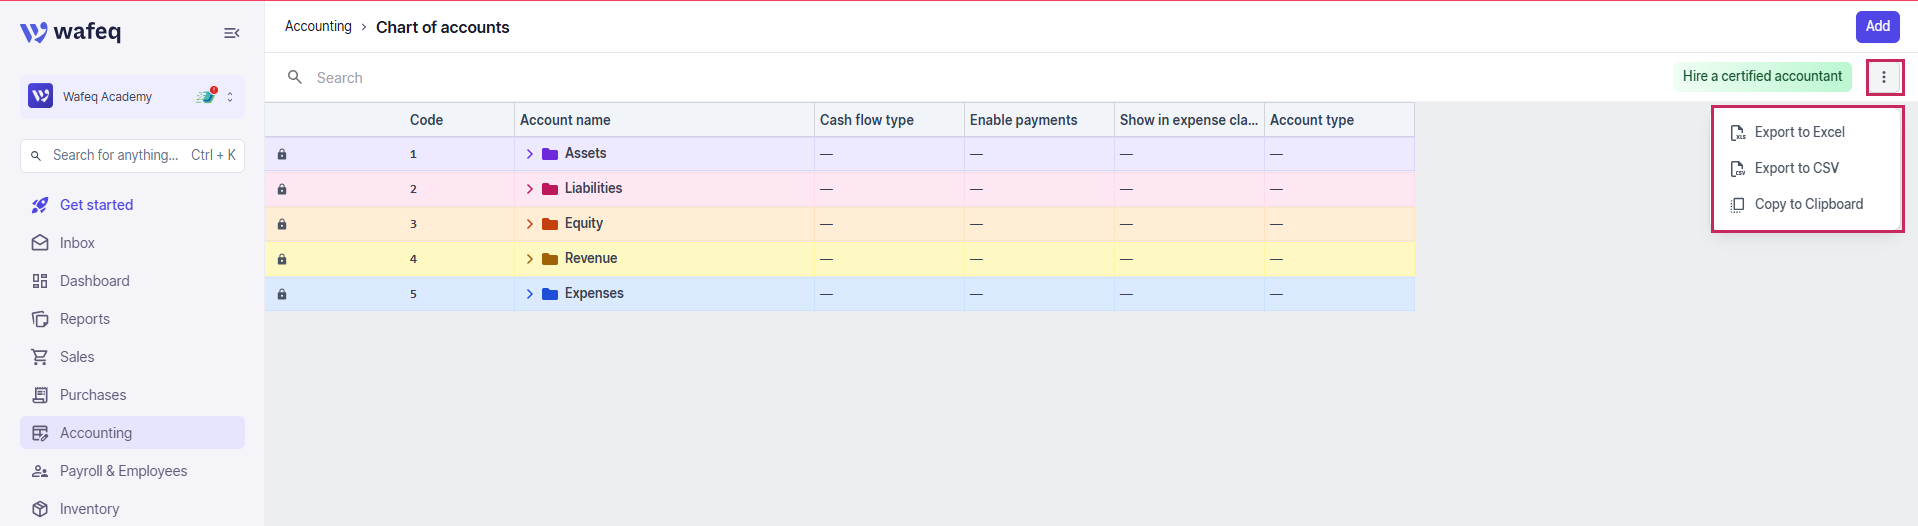Image resolution: width=1918 pixels, height=526 pixels.
Task: Choose Export to CSV
Action: click(1807, 168)
